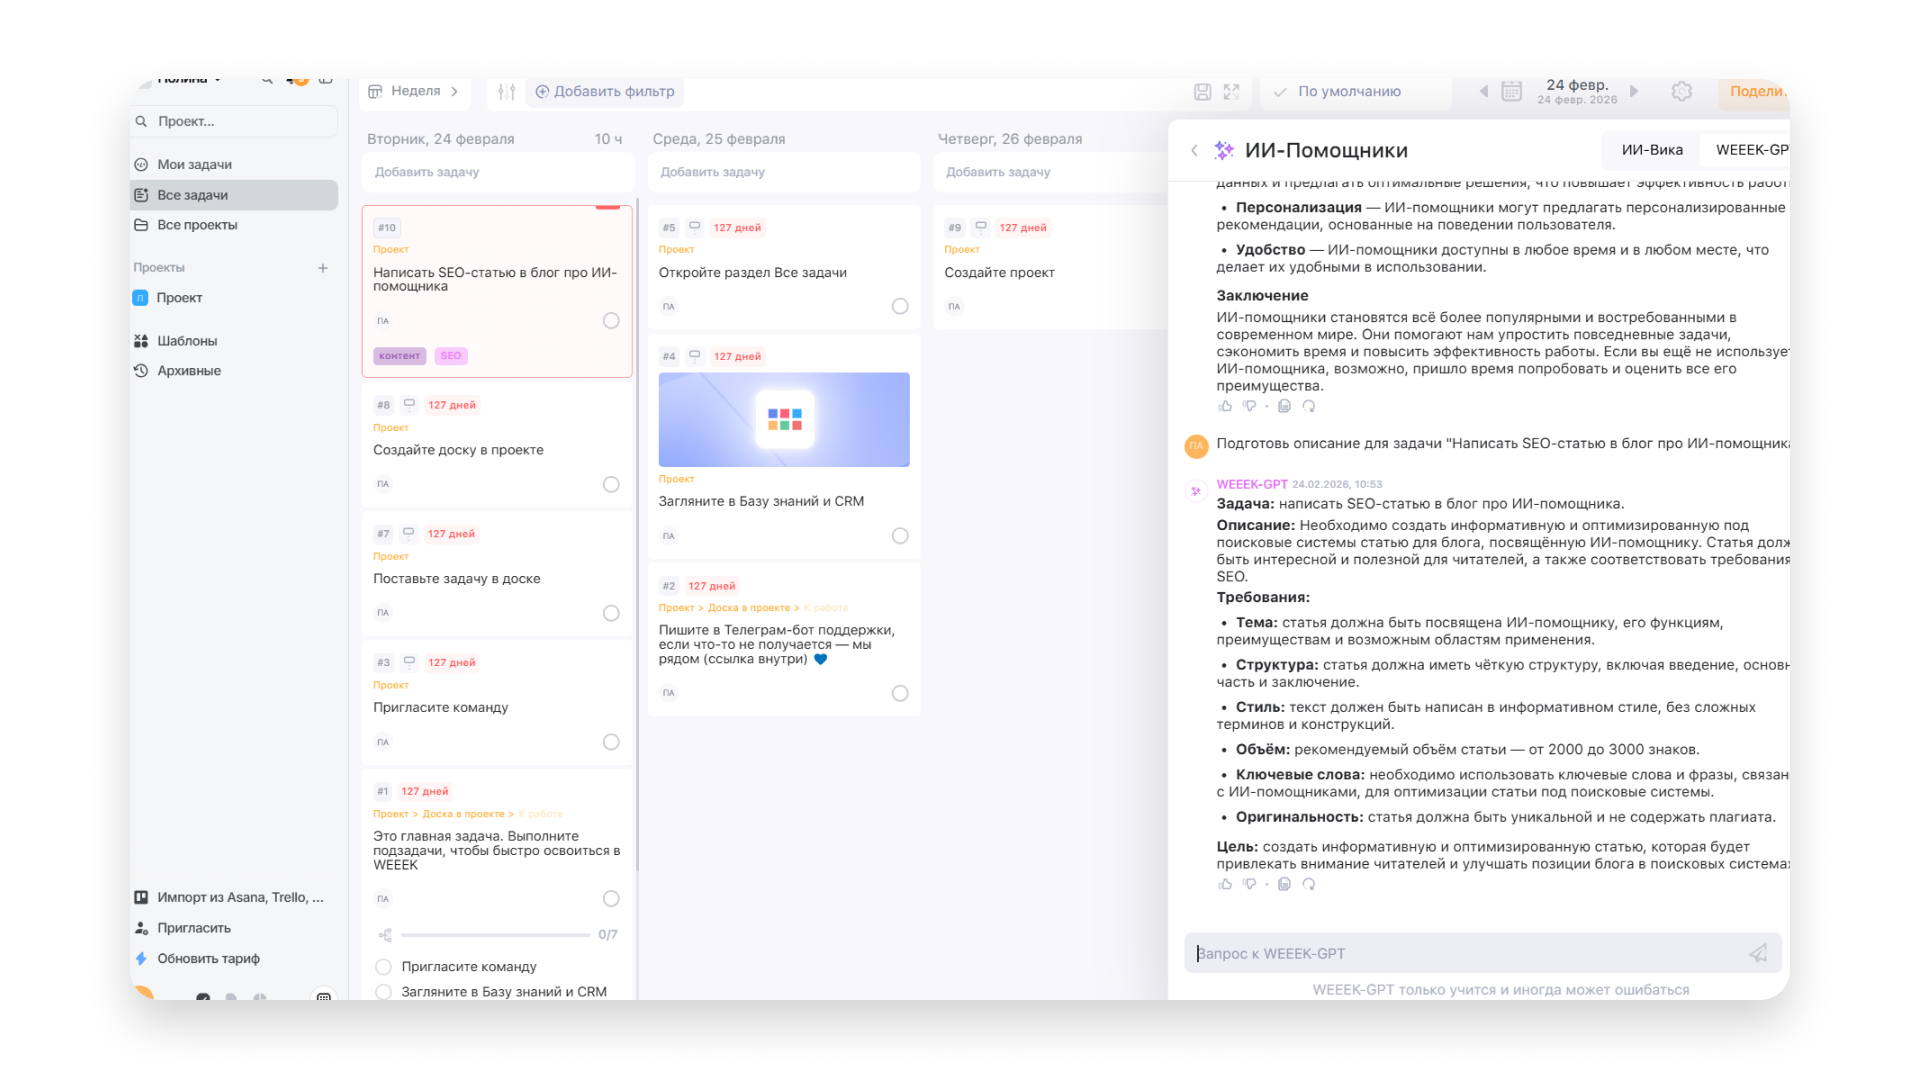Like the last WEEEK-GPT answer

(1225, 884)
